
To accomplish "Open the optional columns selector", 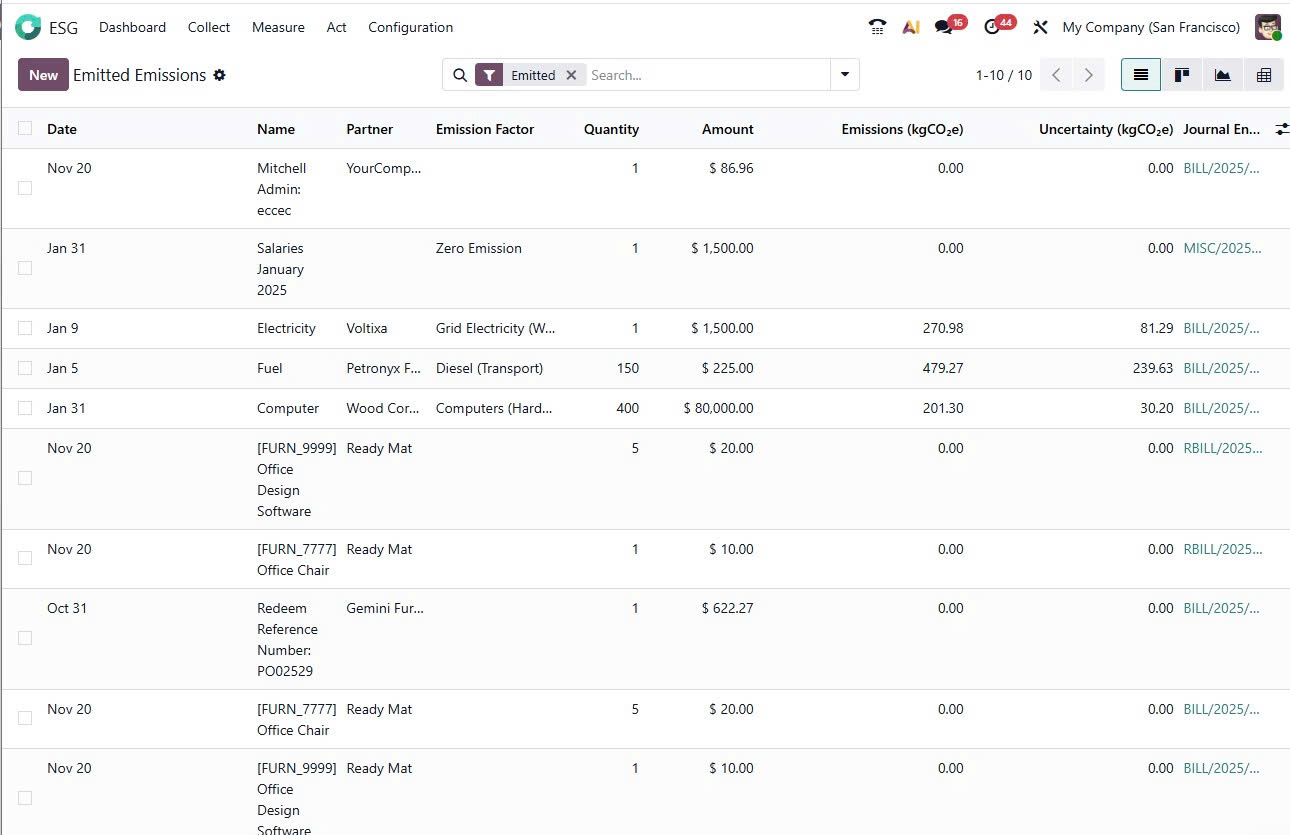I will pos(1281,129).
